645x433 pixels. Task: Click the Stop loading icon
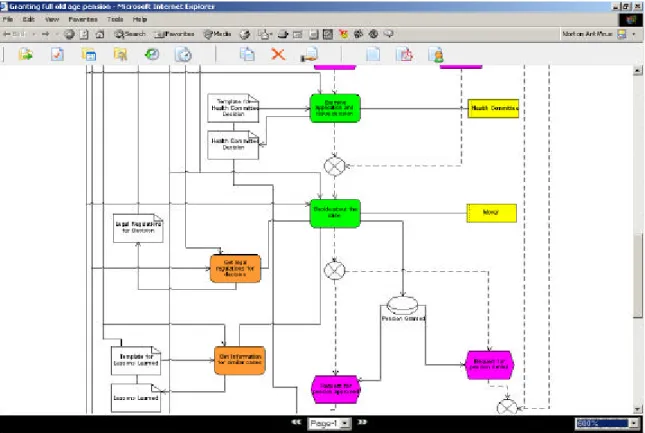point(69,34)
